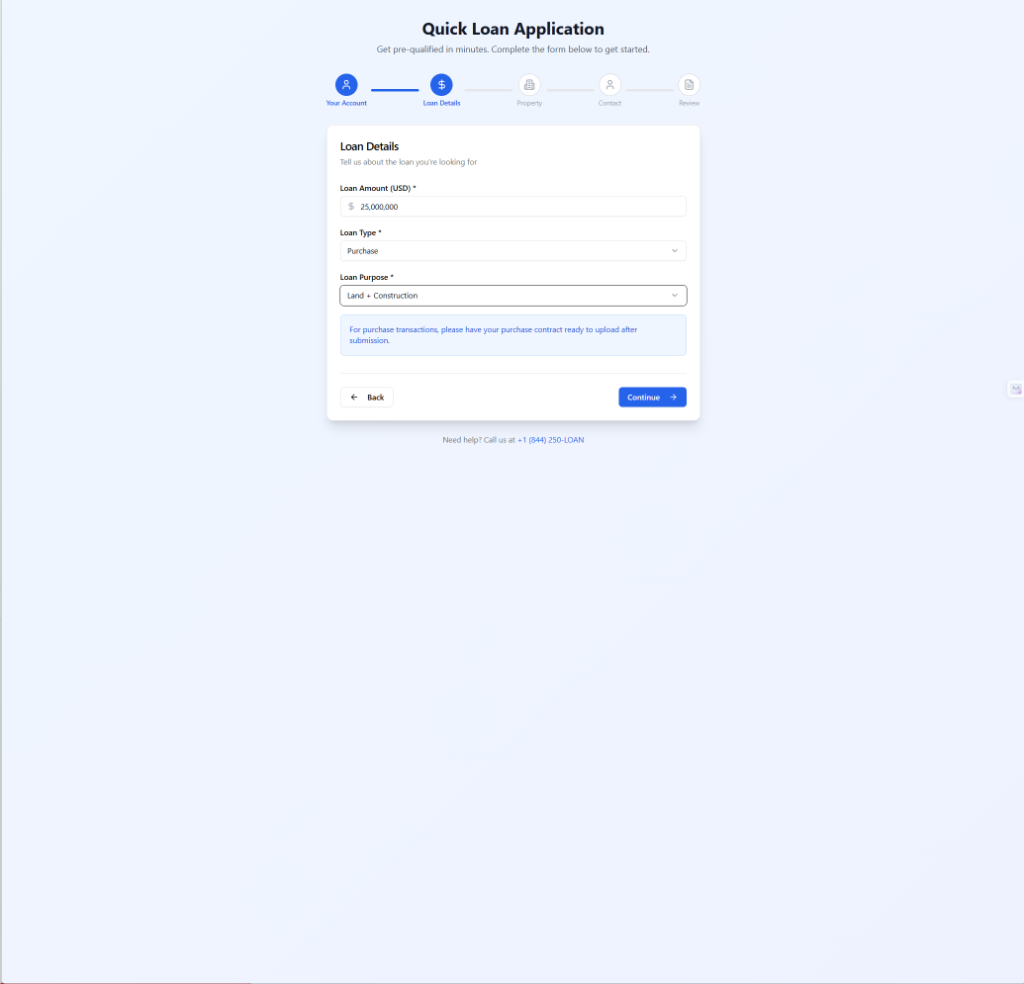Screen dimensions: 1024x984
Task: Click the Property step building icon
Action: [x=529, y=85]
